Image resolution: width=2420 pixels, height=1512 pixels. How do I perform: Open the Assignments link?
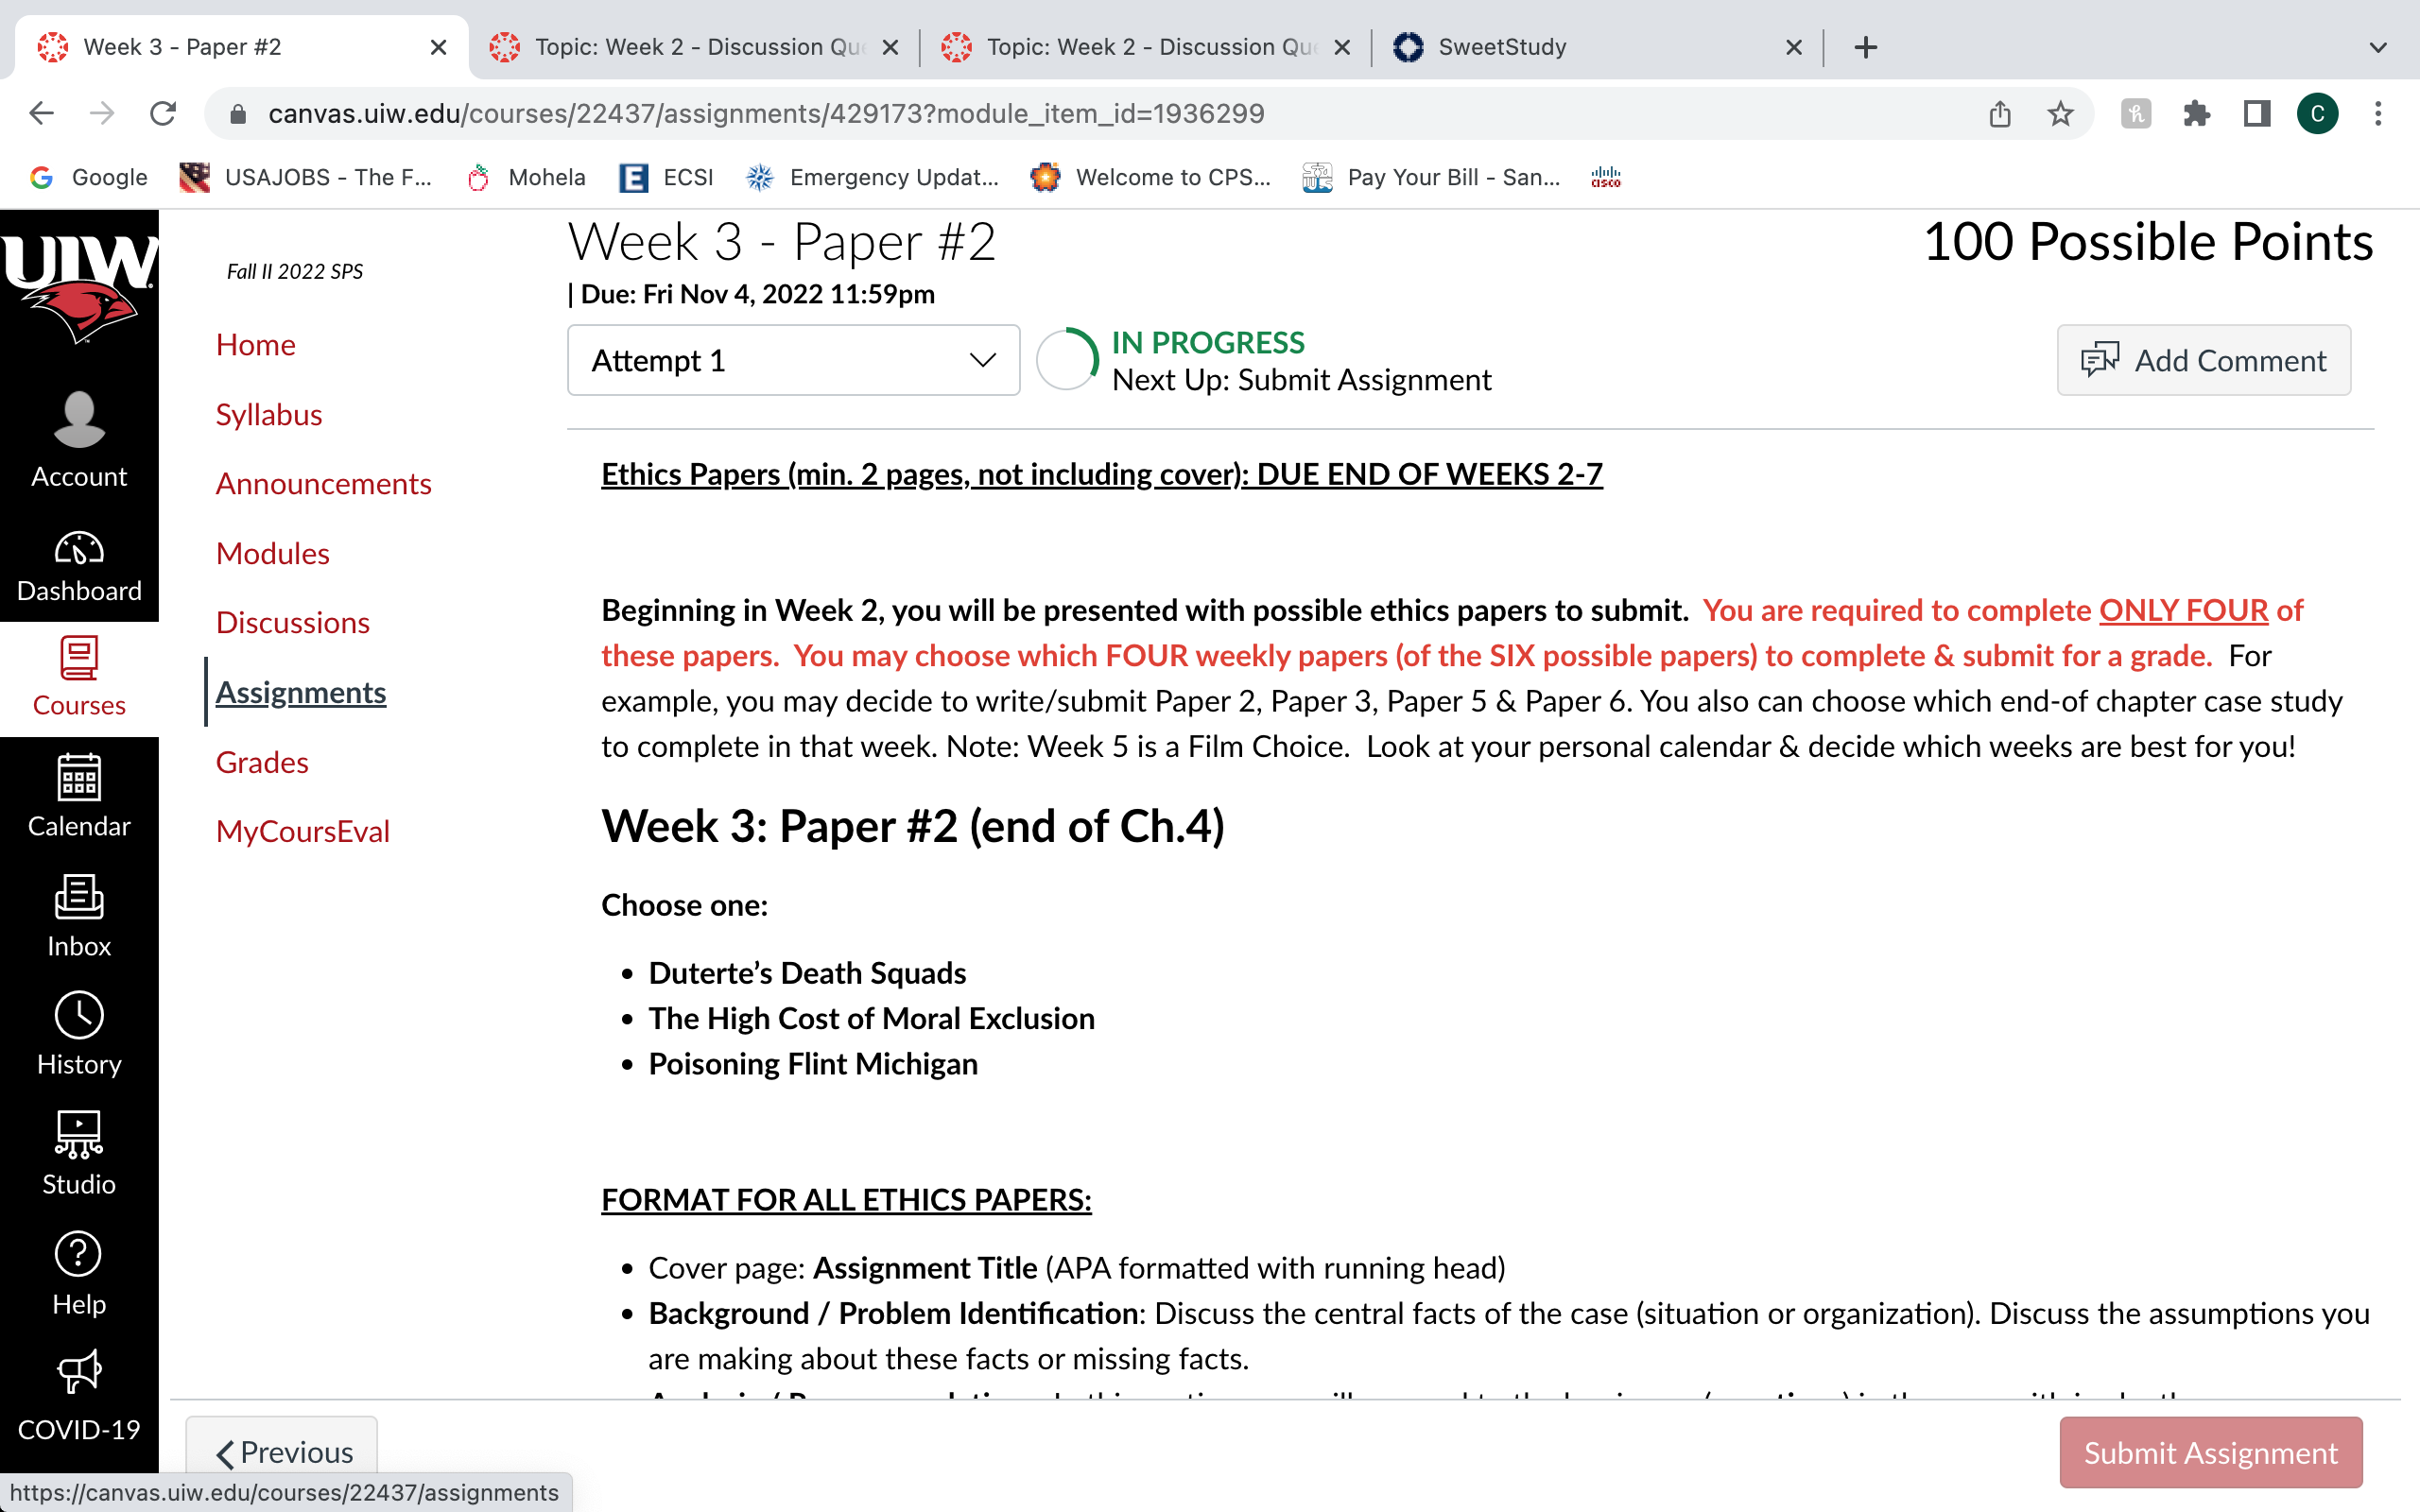click(x=300, y=692)
